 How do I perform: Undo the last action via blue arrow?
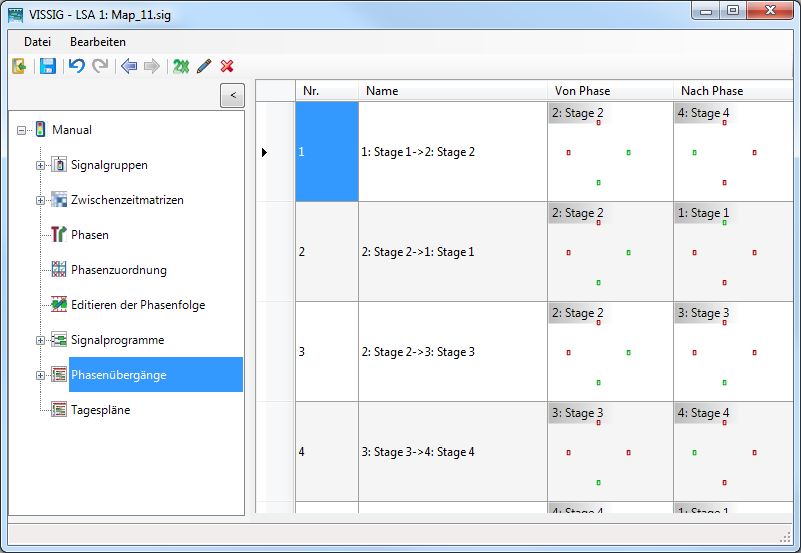(76, 66)
